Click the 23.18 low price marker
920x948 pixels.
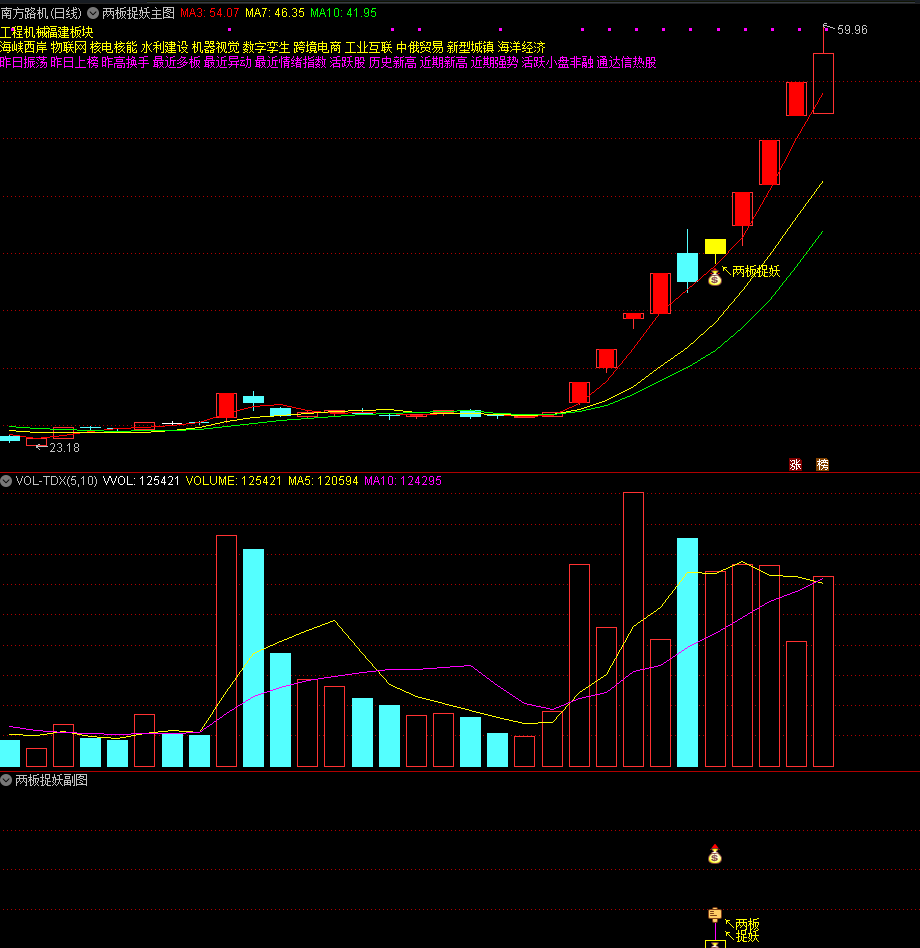(x=64, y=447)
